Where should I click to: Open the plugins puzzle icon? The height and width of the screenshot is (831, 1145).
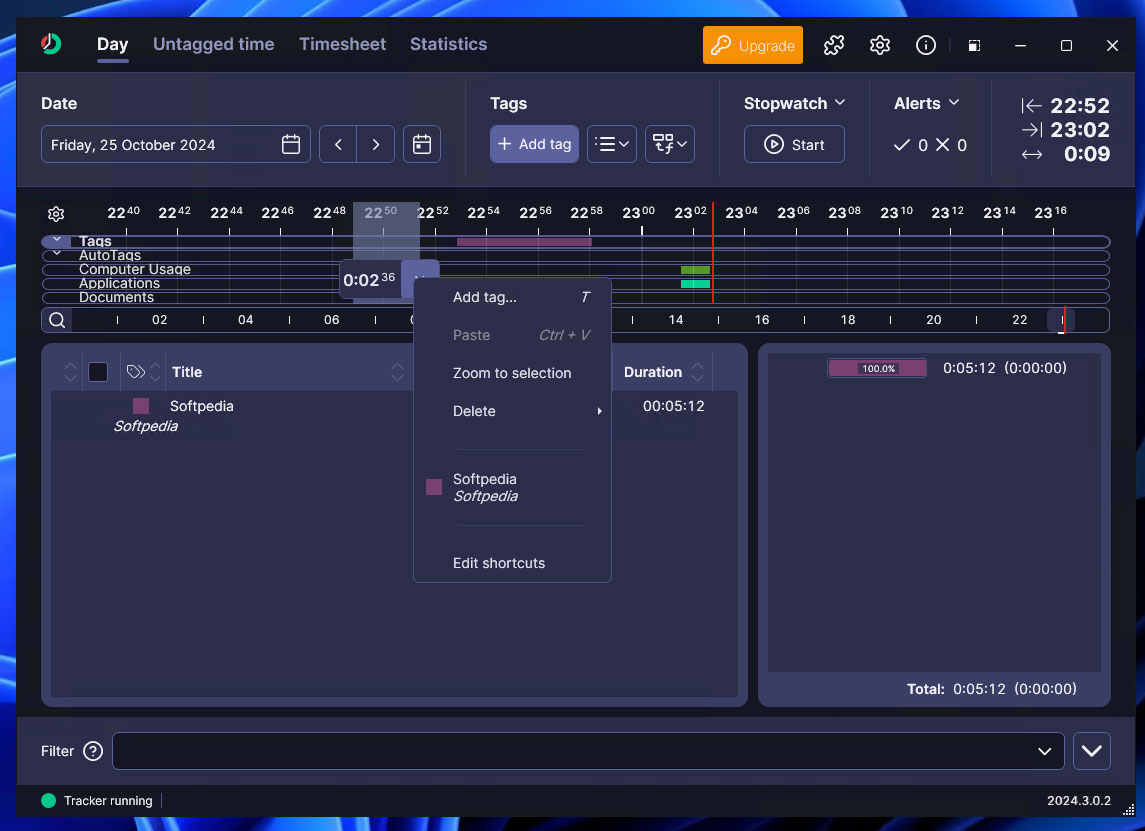tap(833, 45)
